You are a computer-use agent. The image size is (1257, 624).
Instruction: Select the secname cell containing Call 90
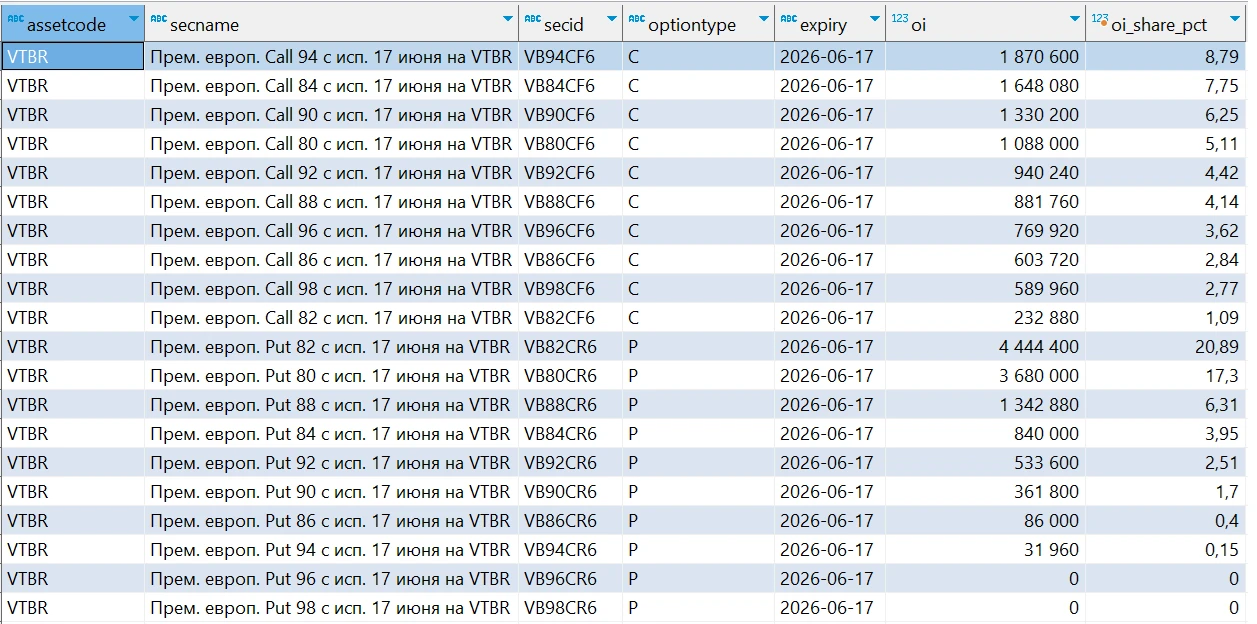click(x=331, y=115)
